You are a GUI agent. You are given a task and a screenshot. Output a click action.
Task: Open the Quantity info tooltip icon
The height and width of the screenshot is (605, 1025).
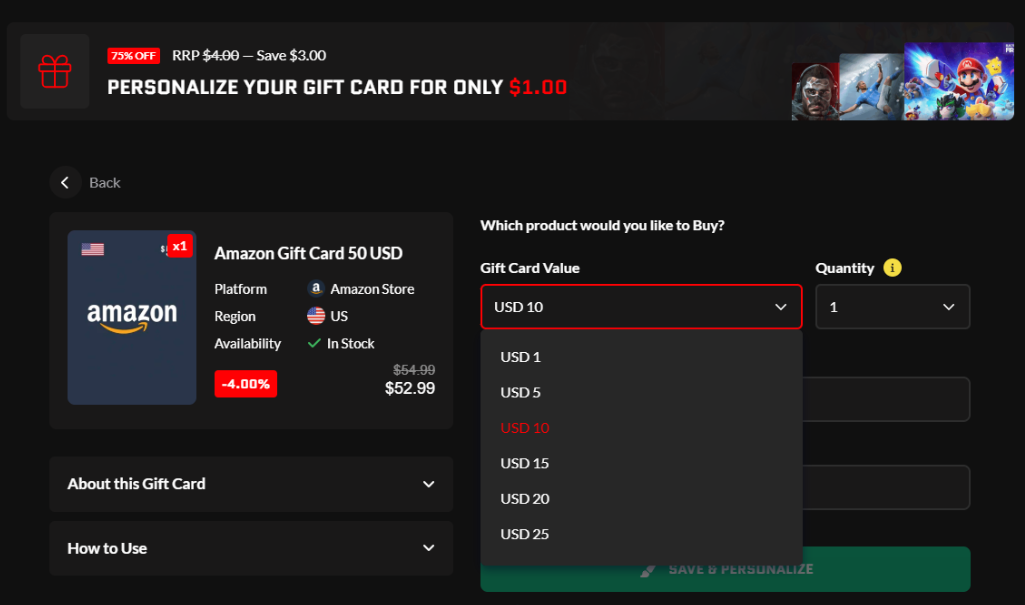tap(891, 267)
